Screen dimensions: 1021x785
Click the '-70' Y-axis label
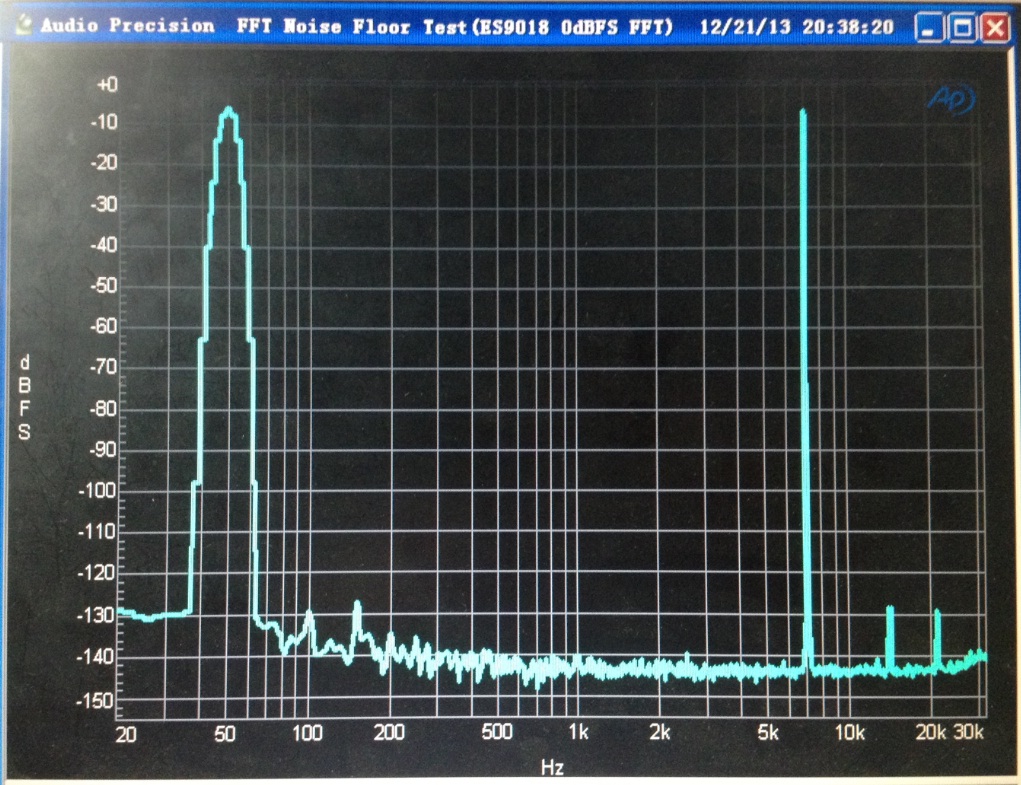coord(104,367)
